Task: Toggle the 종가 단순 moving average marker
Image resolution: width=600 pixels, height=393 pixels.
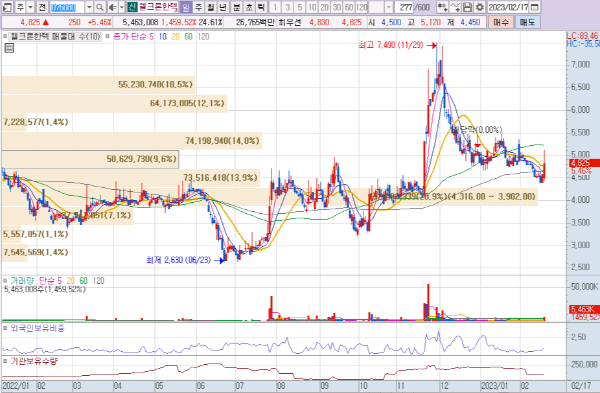Action: click(108, 37)
